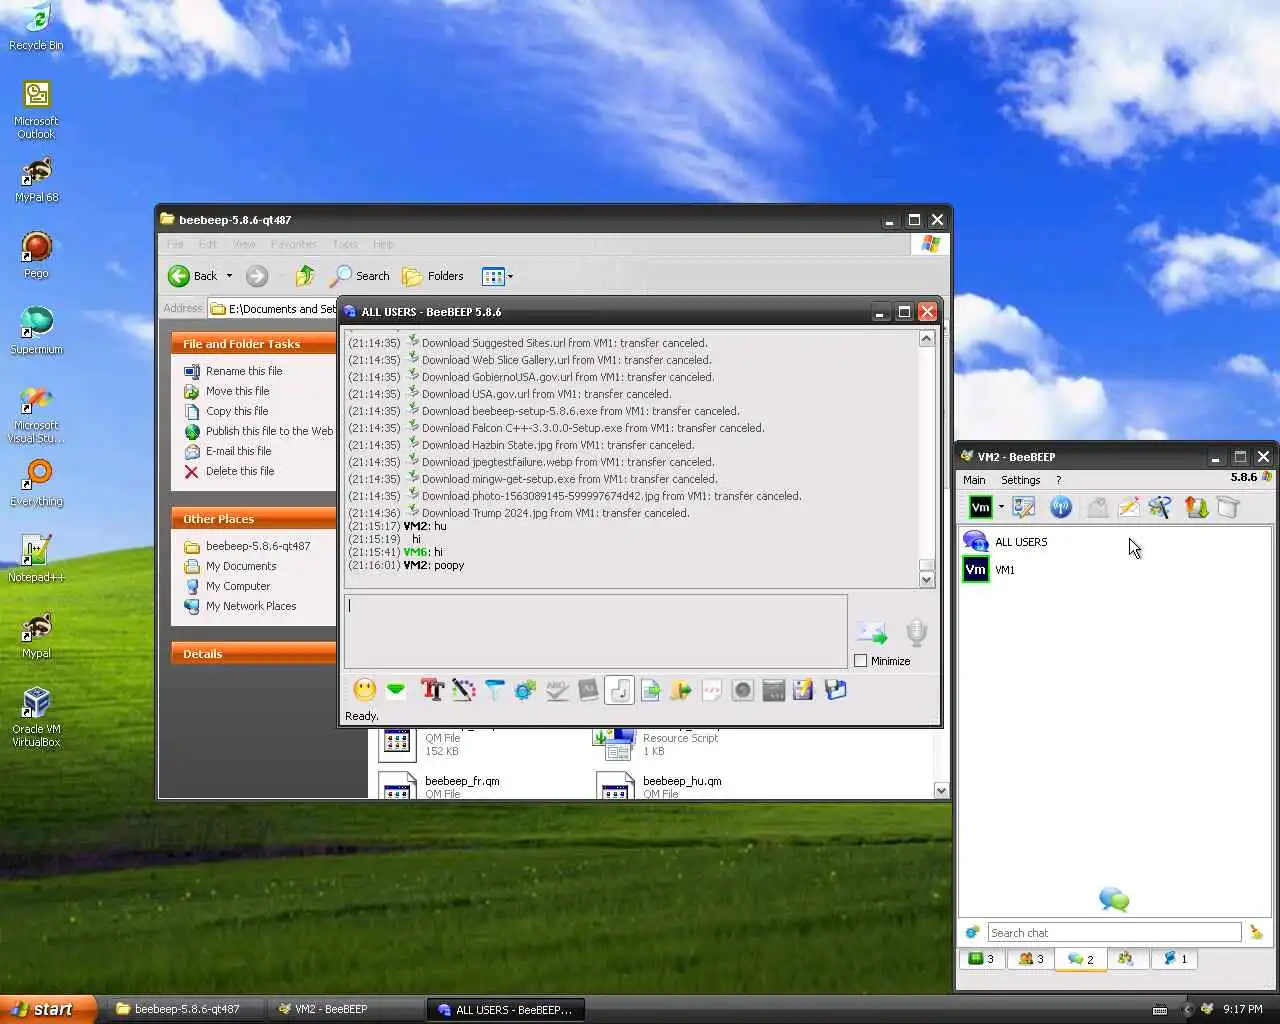Open the Main menu in VM2 BeeBEEP
This screenshot has height=1024, width=1280.
974,480
